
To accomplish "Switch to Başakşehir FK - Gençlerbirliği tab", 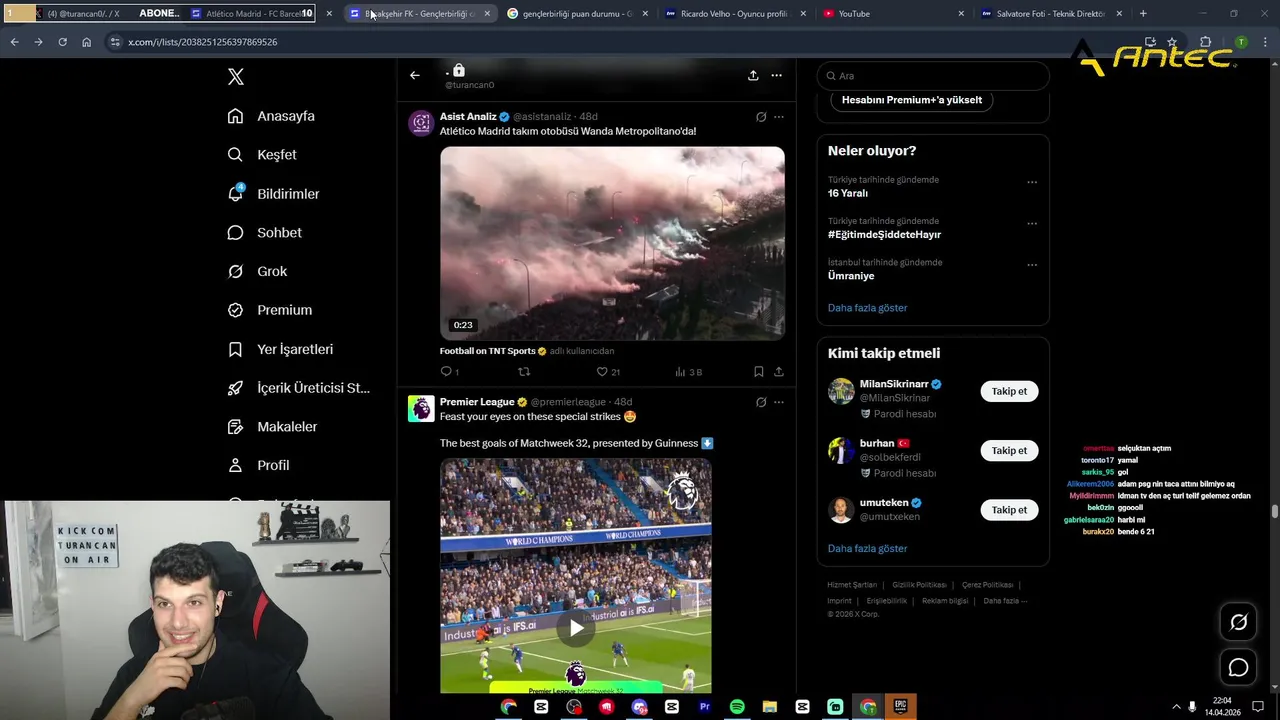I will (x=419, y=14).
